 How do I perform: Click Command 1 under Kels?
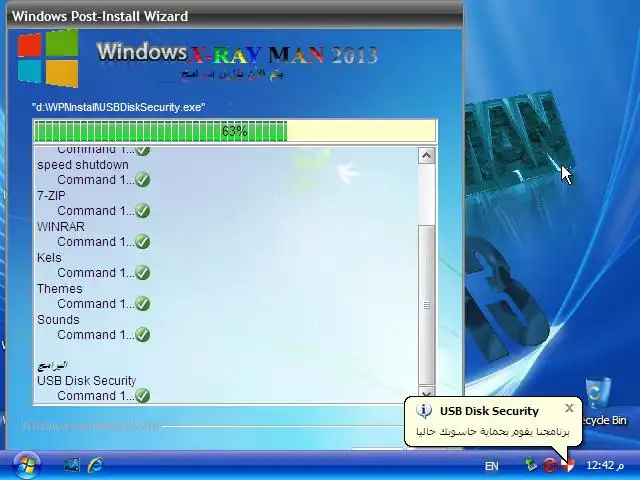point(96,273)
